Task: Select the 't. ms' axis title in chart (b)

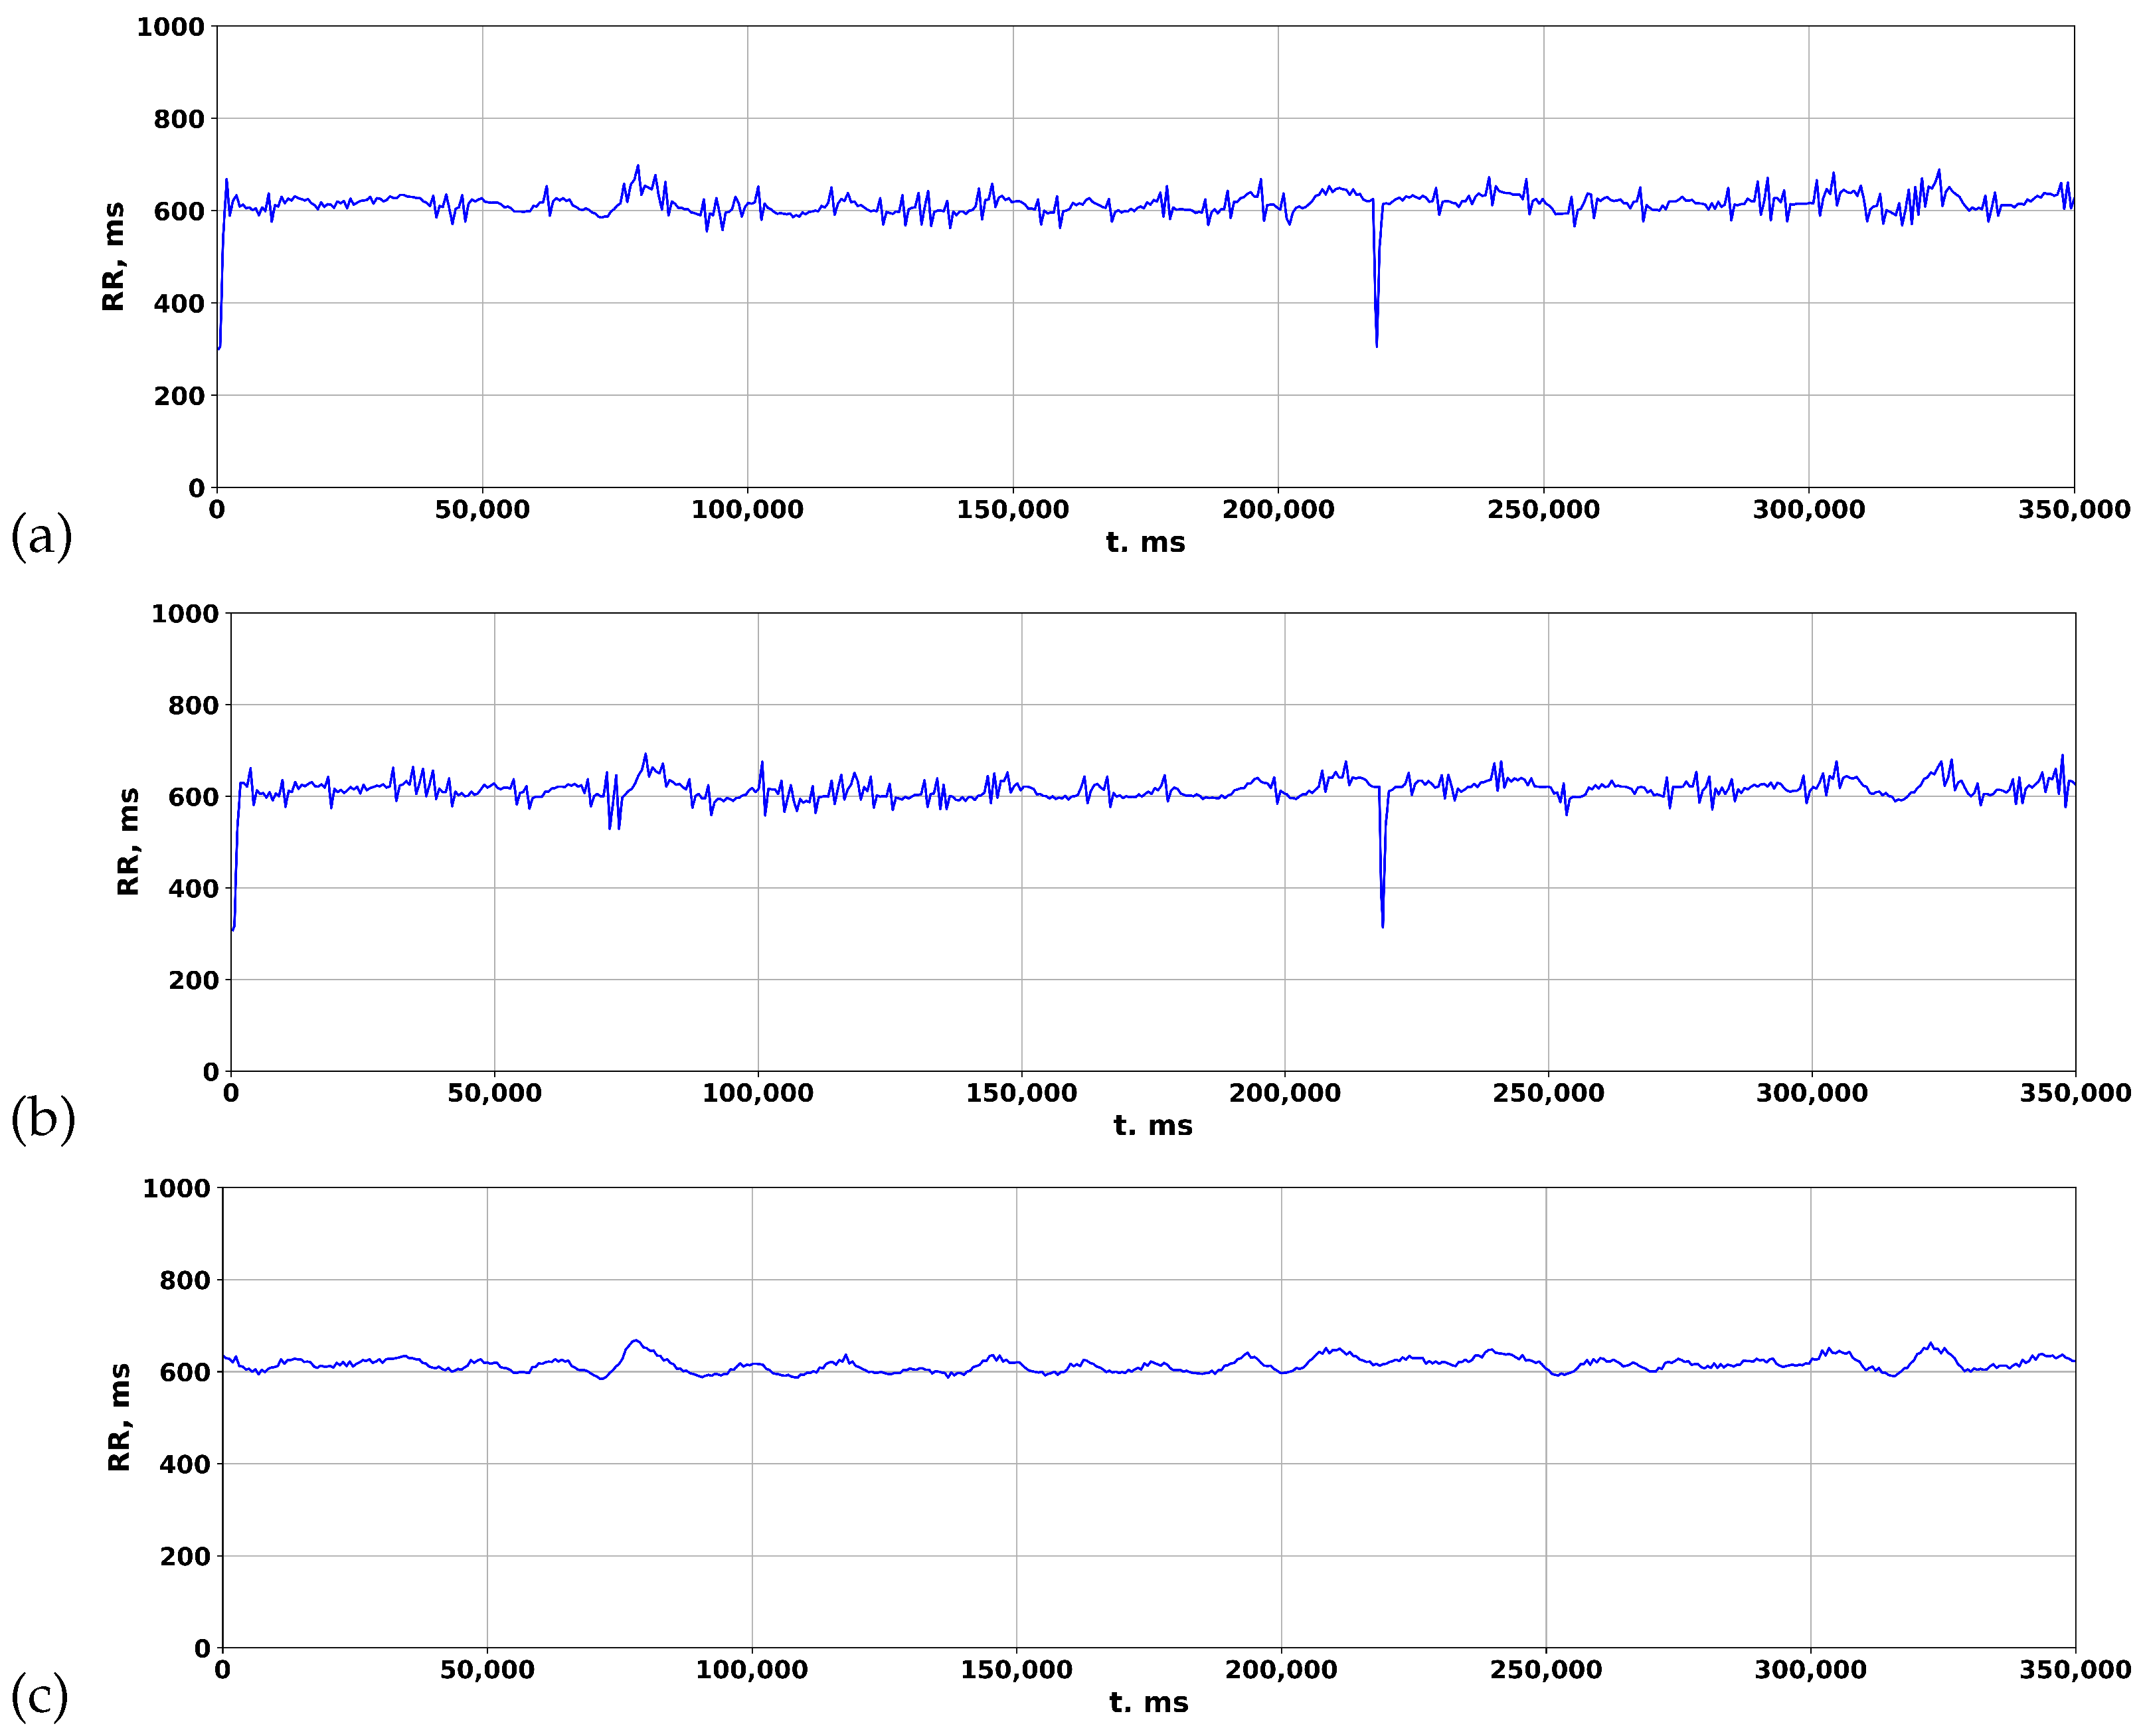Action: [1153, 1126]
